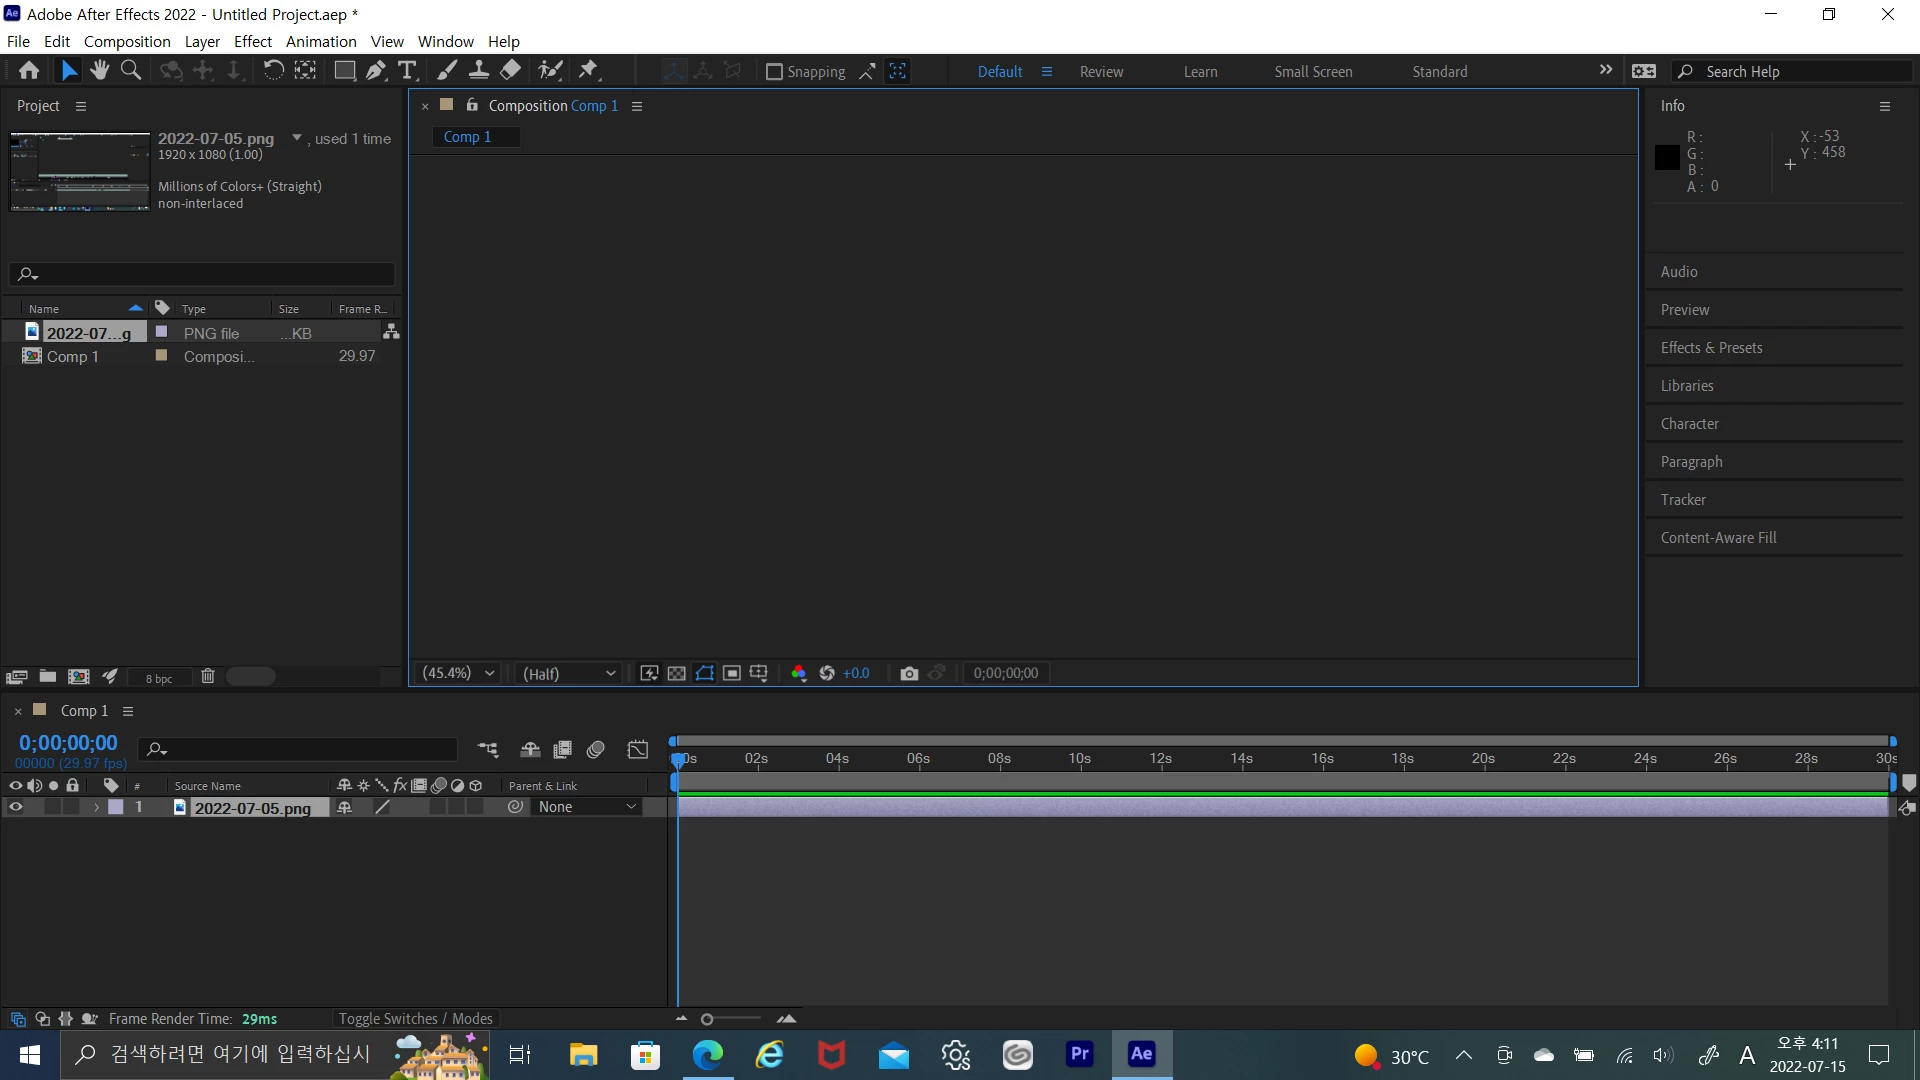Hide the 2022-07-05.png layer with its eye icon

15,807
